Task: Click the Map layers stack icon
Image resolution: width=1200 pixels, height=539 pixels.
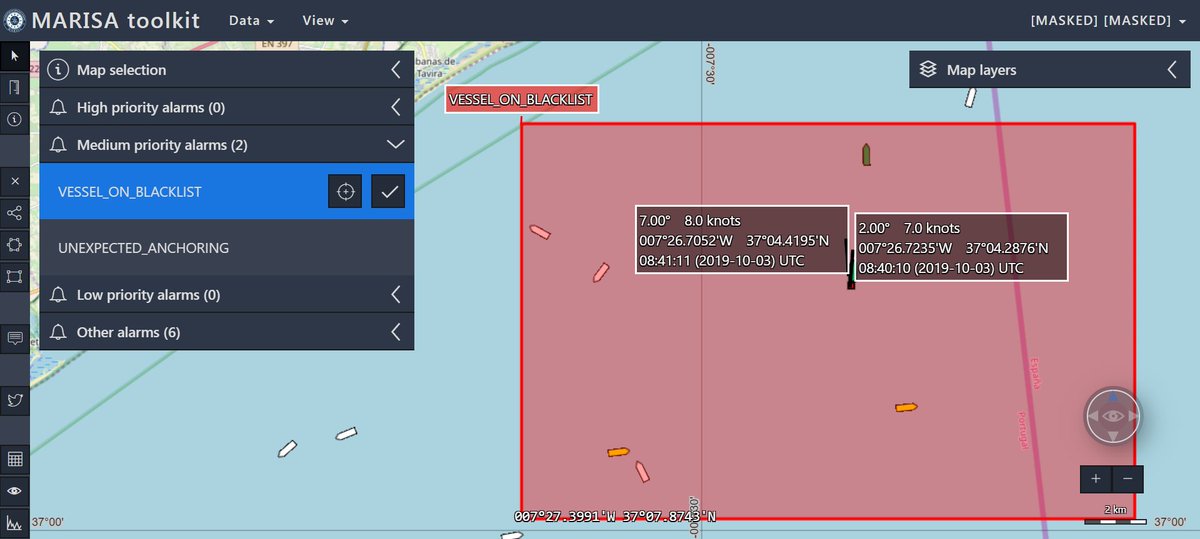Action: click(x=928, y=70)
